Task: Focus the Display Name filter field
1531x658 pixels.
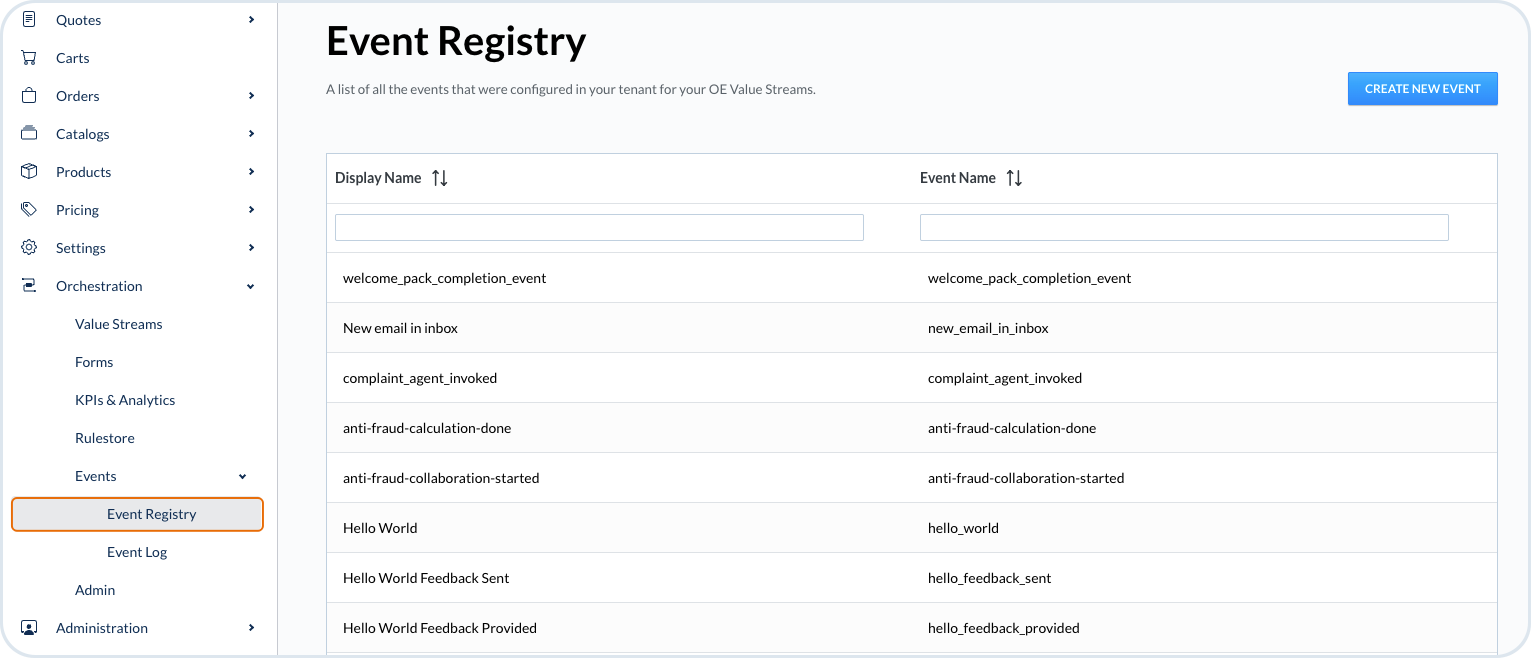Action: click(599, 227)
